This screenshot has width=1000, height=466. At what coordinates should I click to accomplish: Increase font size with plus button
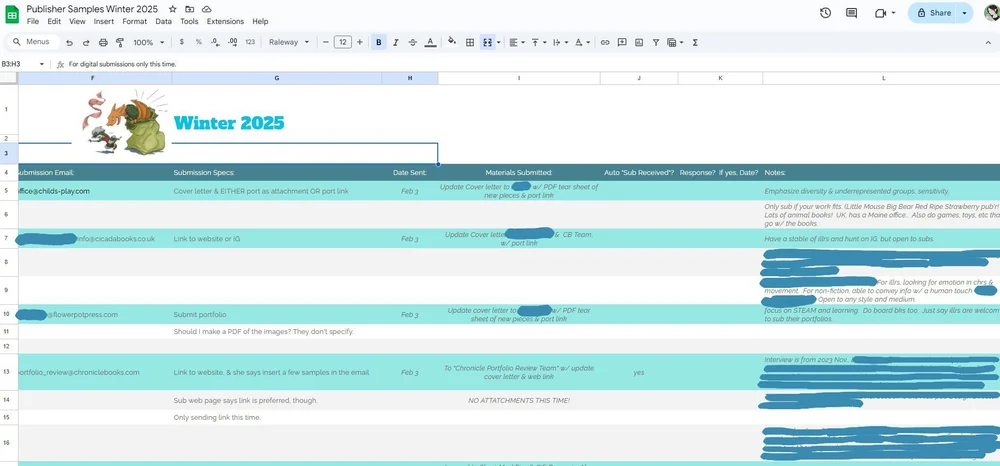pyautogui.click(x=360, y=42)
